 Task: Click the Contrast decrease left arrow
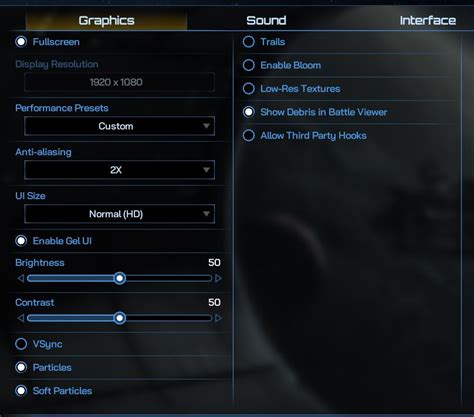coord(21,318)
